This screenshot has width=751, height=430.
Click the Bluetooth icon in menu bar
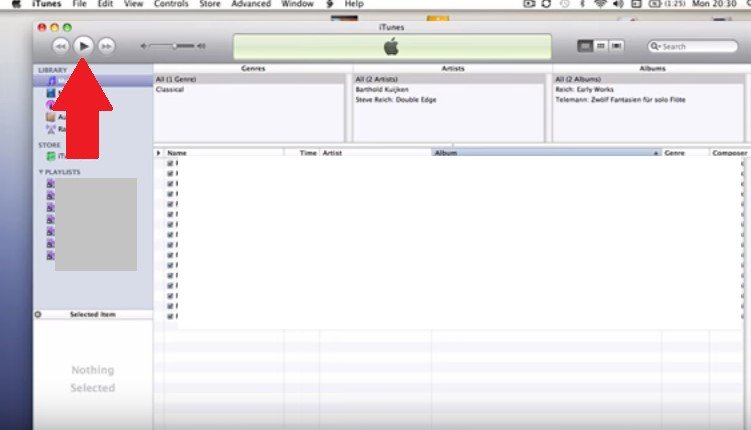[x=582, y=4]
